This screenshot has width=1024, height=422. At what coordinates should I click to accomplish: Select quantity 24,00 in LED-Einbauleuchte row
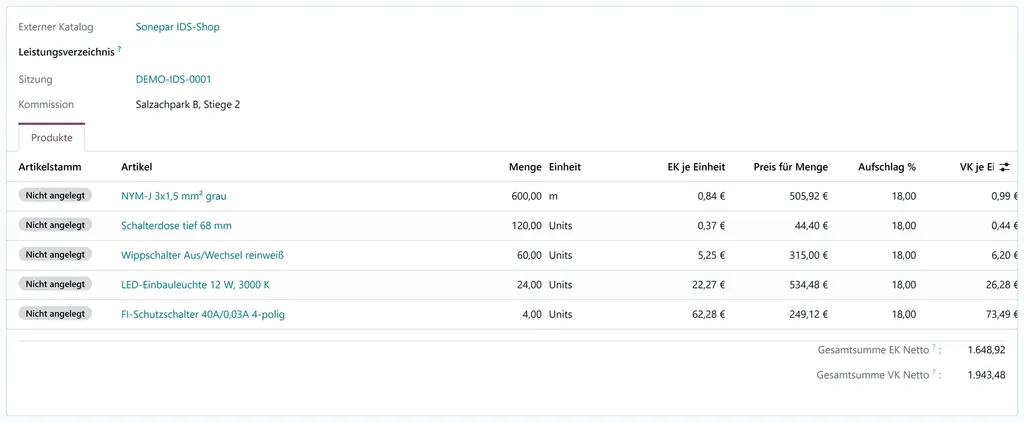coord(529,285)
